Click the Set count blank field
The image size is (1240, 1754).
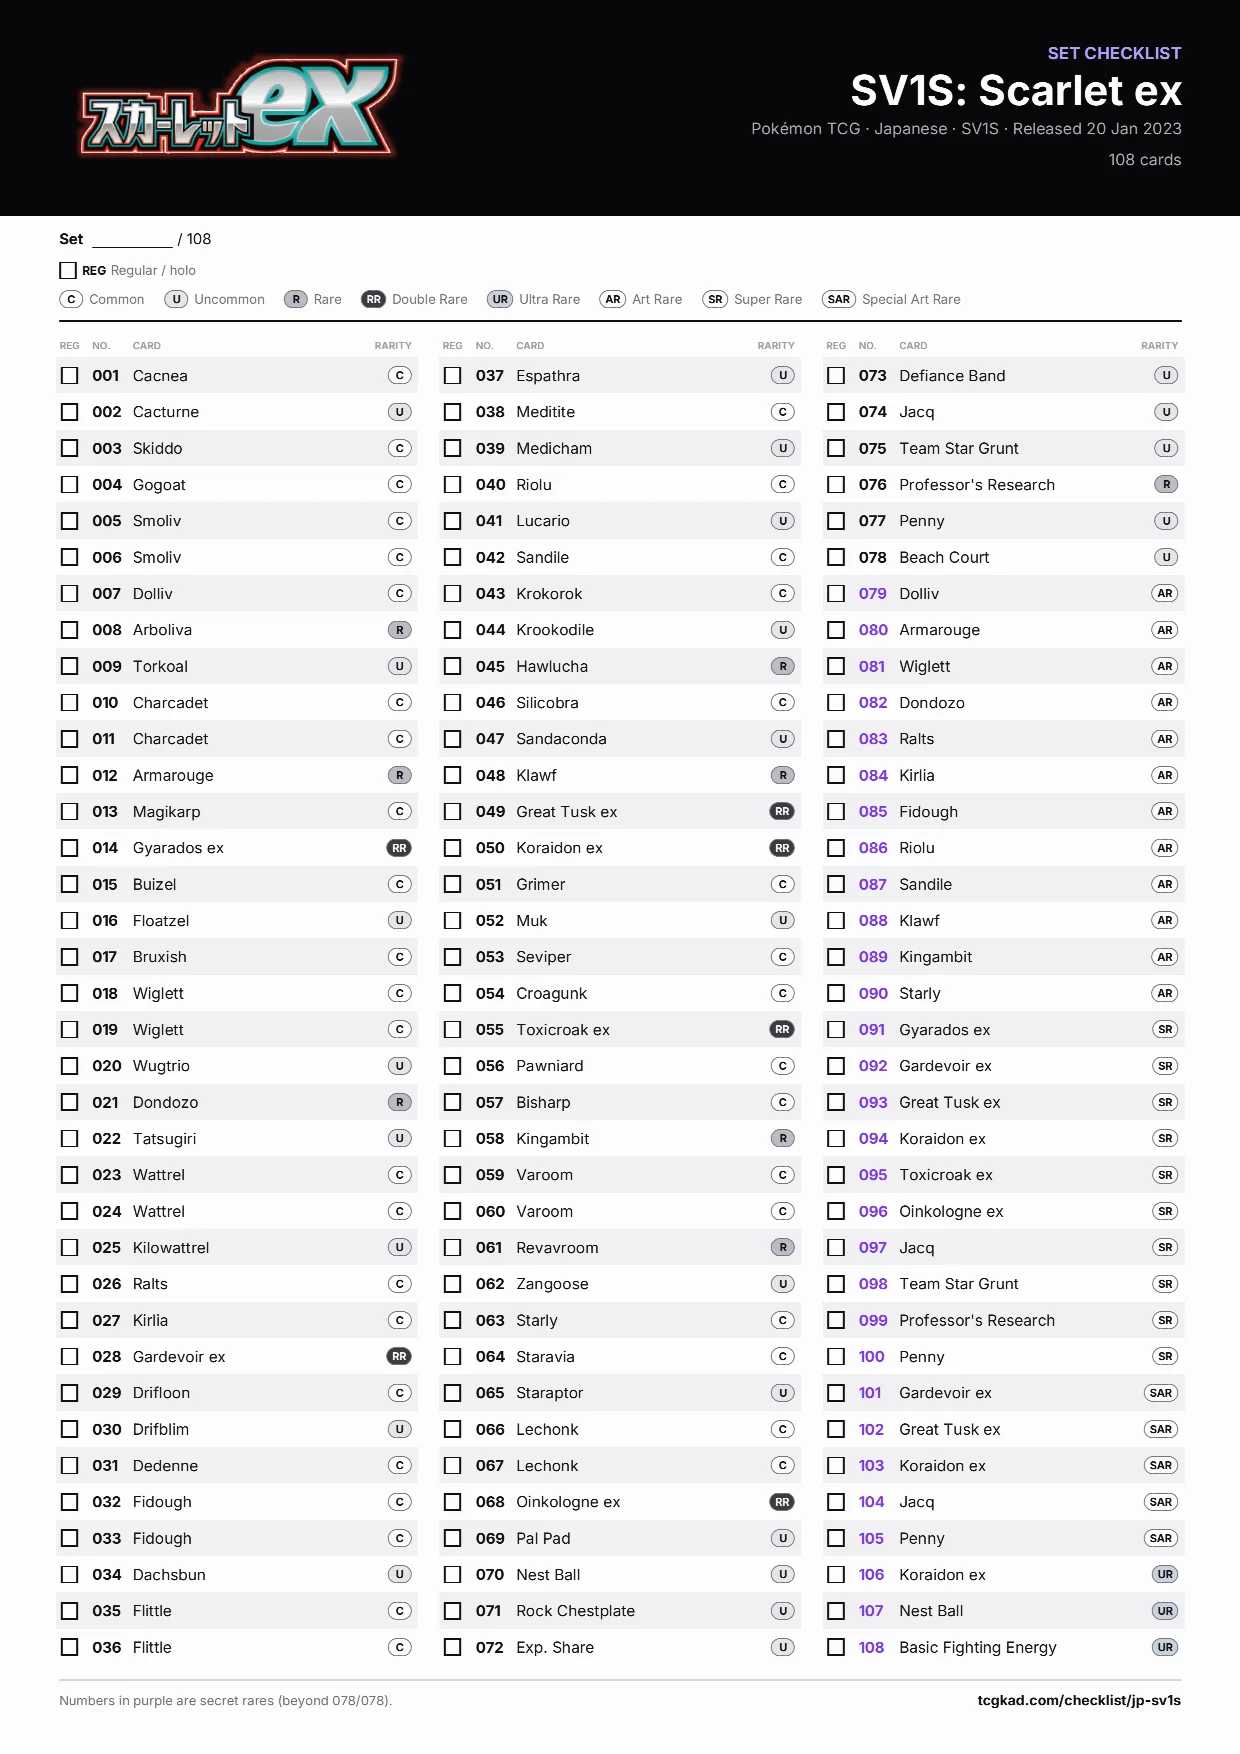click(x=132, y=239)
